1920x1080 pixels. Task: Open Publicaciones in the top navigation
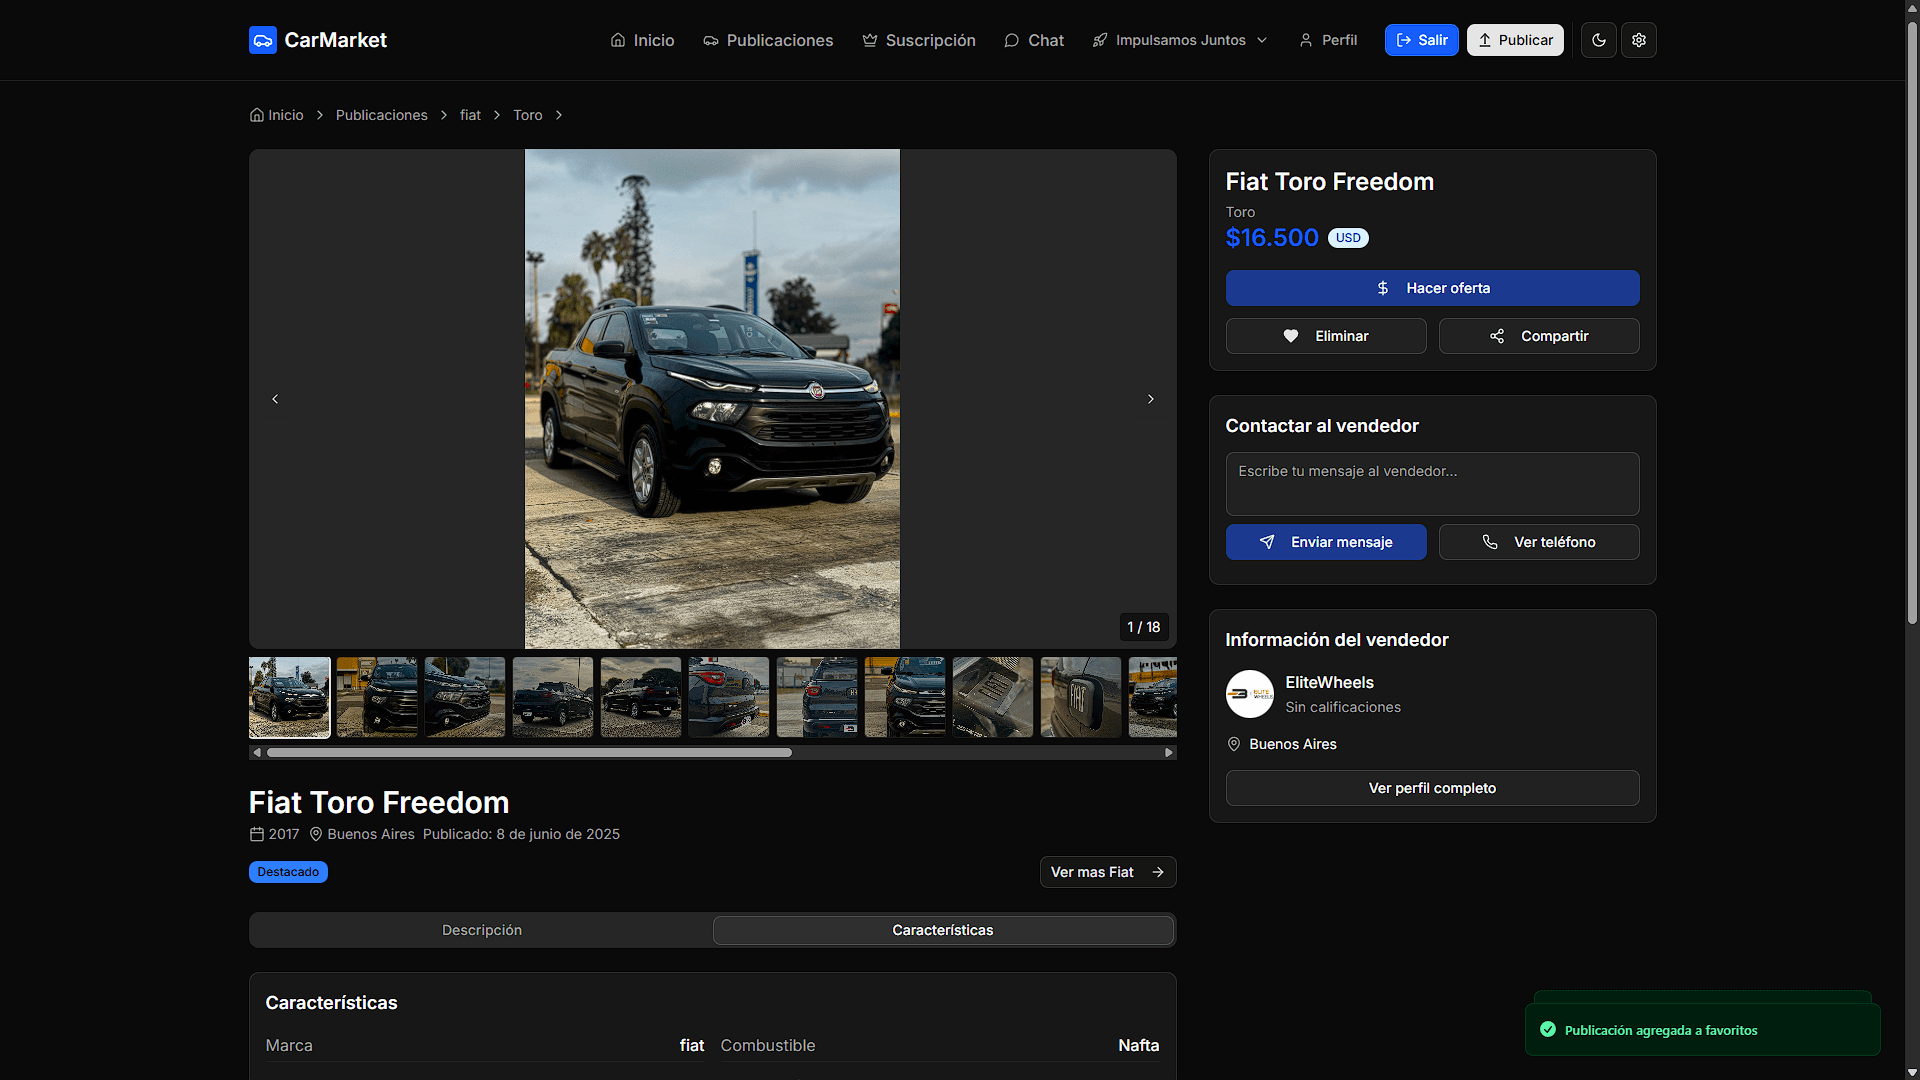point(768,40)
